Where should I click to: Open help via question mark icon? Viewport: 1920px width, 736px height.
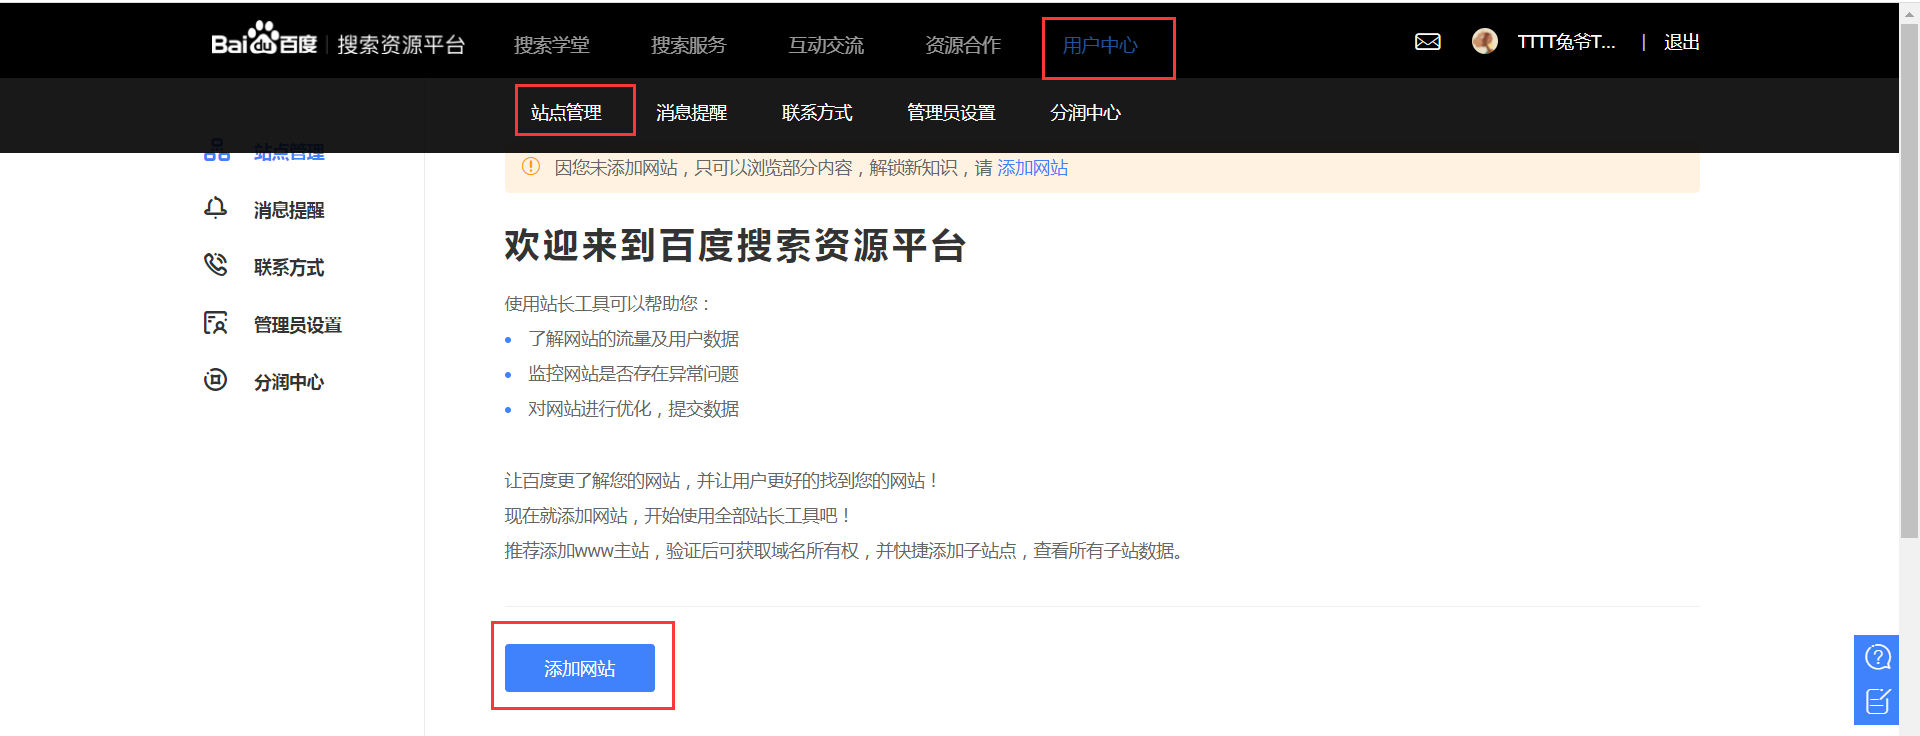click(1877, 657)
